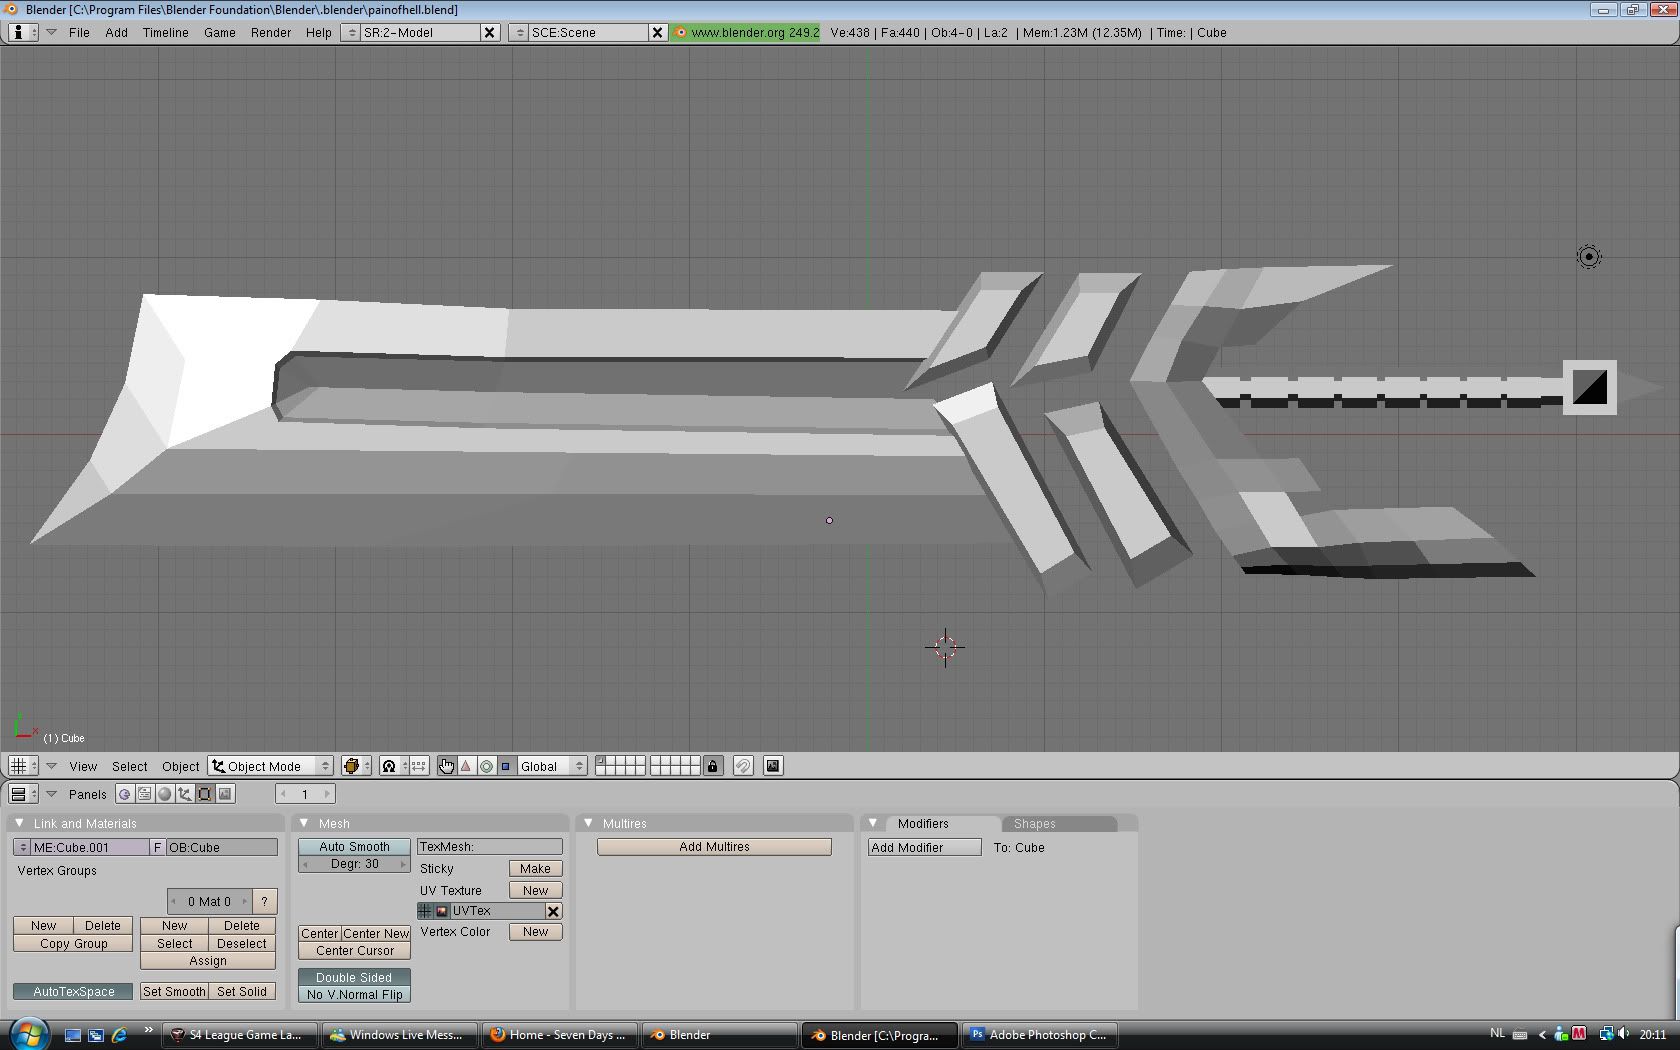The height and width of the screenshot is (1050, 1680).
Task: Open the Render menu
Action: 270,32
